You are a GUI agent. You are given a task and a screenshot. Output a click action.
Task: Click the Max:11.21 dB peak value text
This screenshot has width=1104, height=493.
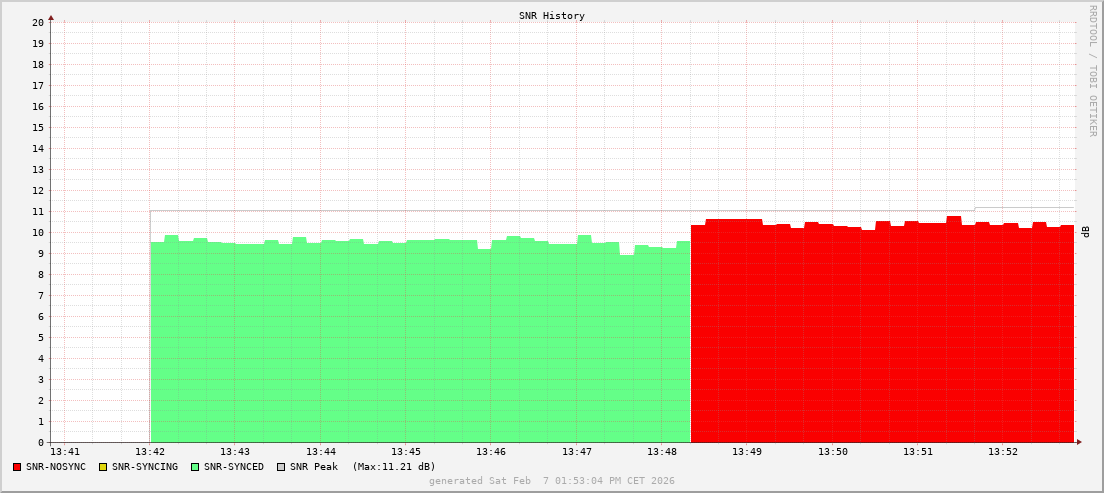pos(394,467)
